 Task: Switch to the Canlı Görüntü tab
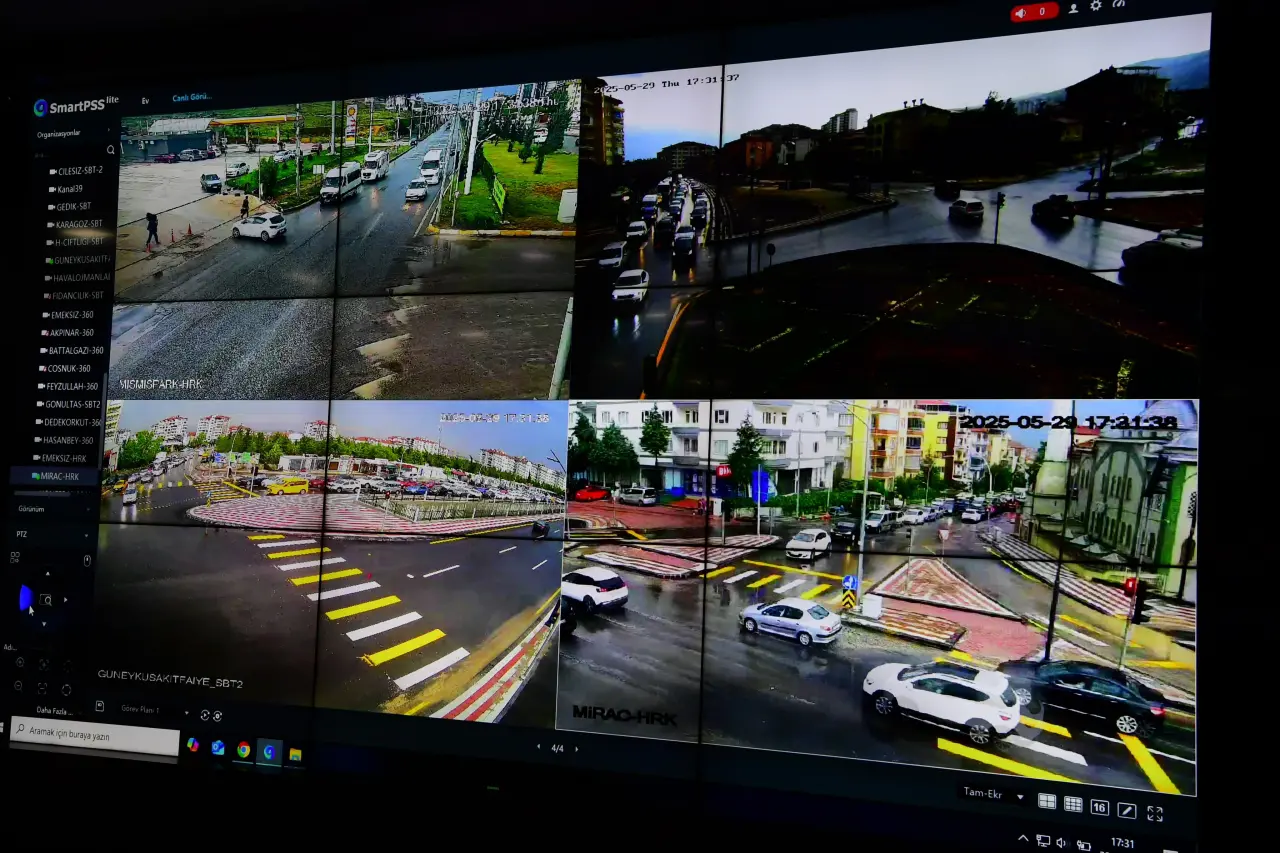(191, 98)
